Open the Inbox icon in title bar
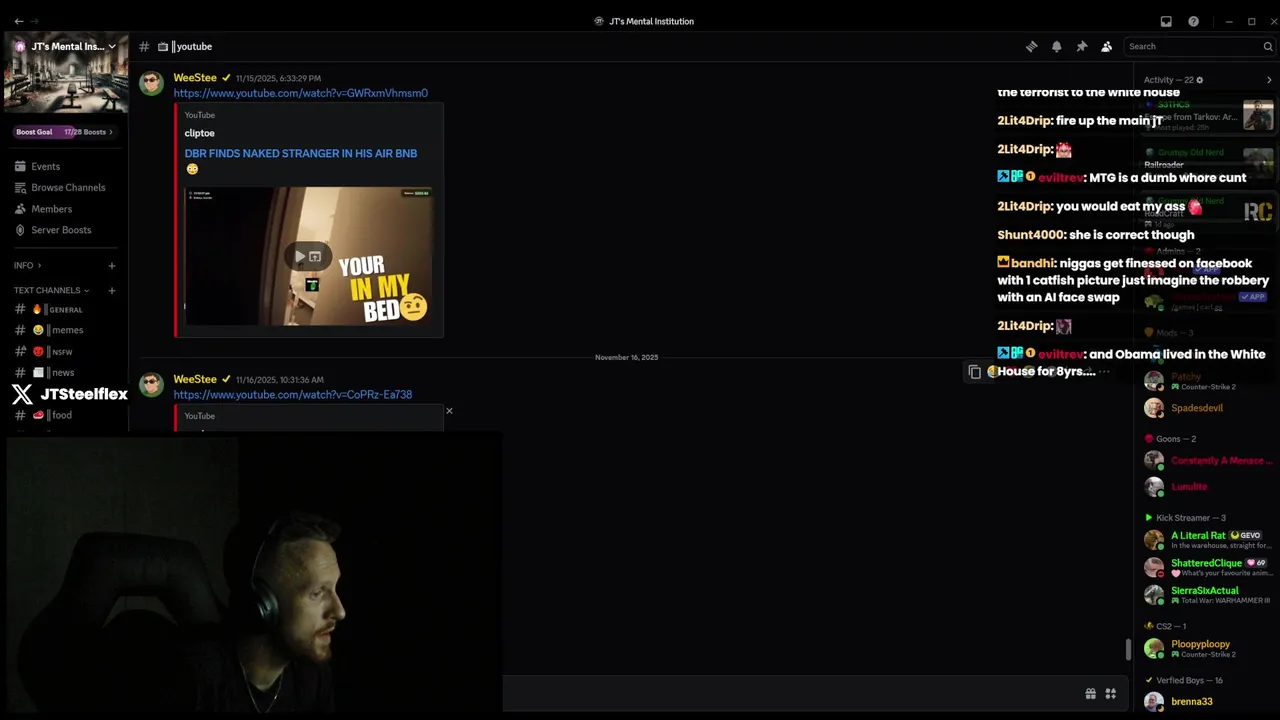 coord(1166,21)
